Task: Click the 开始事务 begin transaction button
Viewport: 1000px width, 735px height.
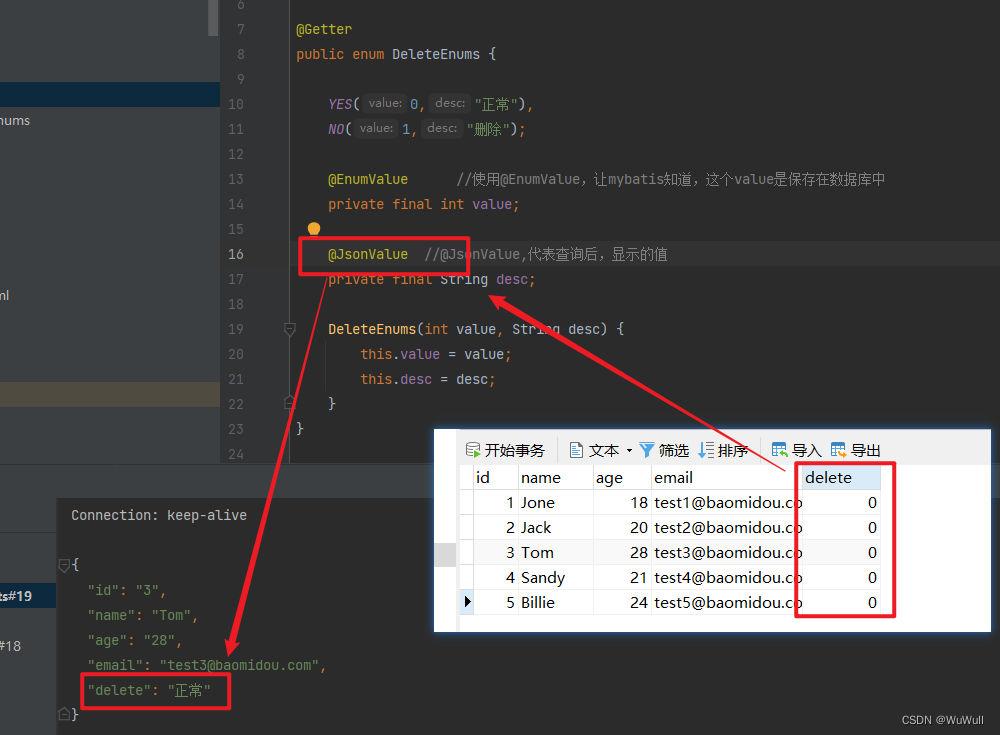Action: coord(505,450)
